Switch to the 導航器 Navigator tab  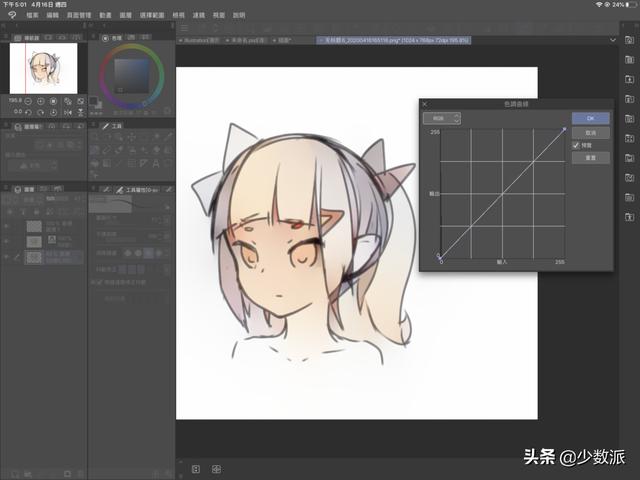pyautogui.click(x=27, y=38)
